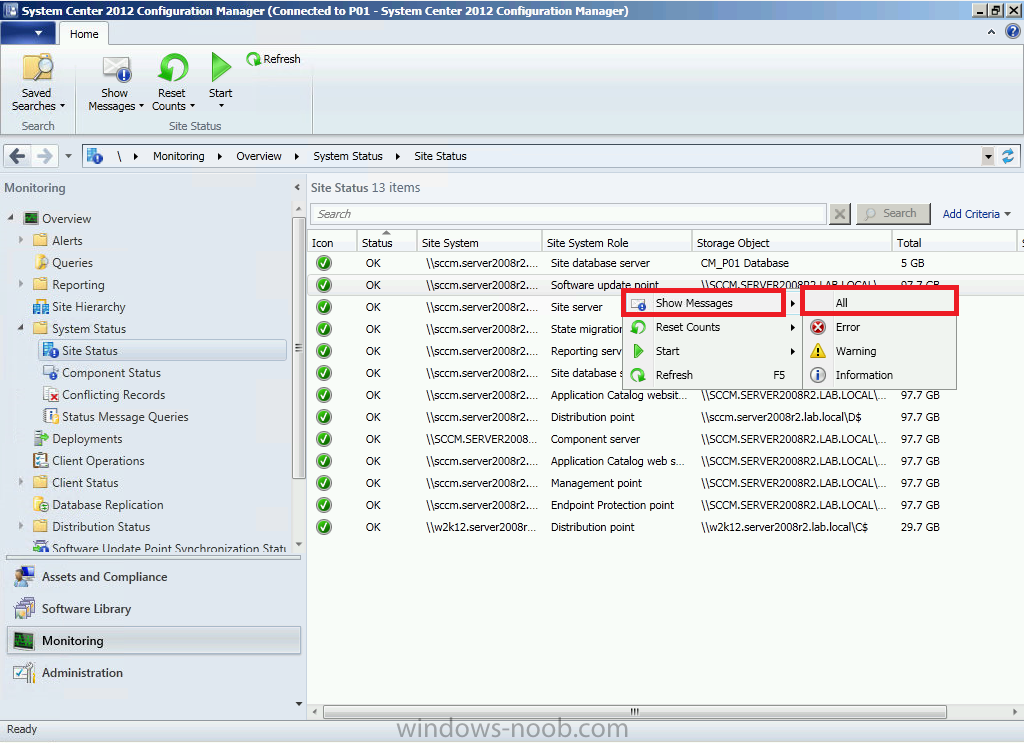Click the Error icon in the submenu
1024x743 pixels.
click(818, 327)
